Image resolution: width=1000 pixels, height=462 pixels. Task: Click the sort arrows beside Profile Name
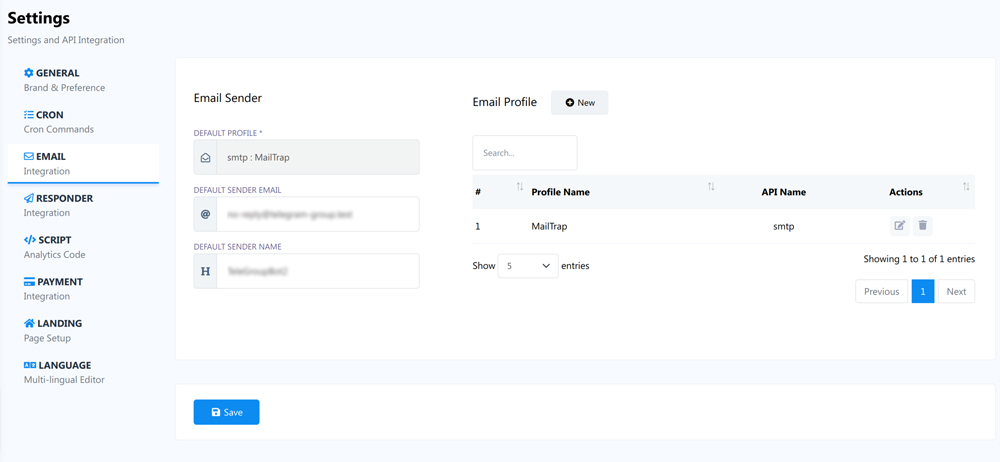click(711, 187)
